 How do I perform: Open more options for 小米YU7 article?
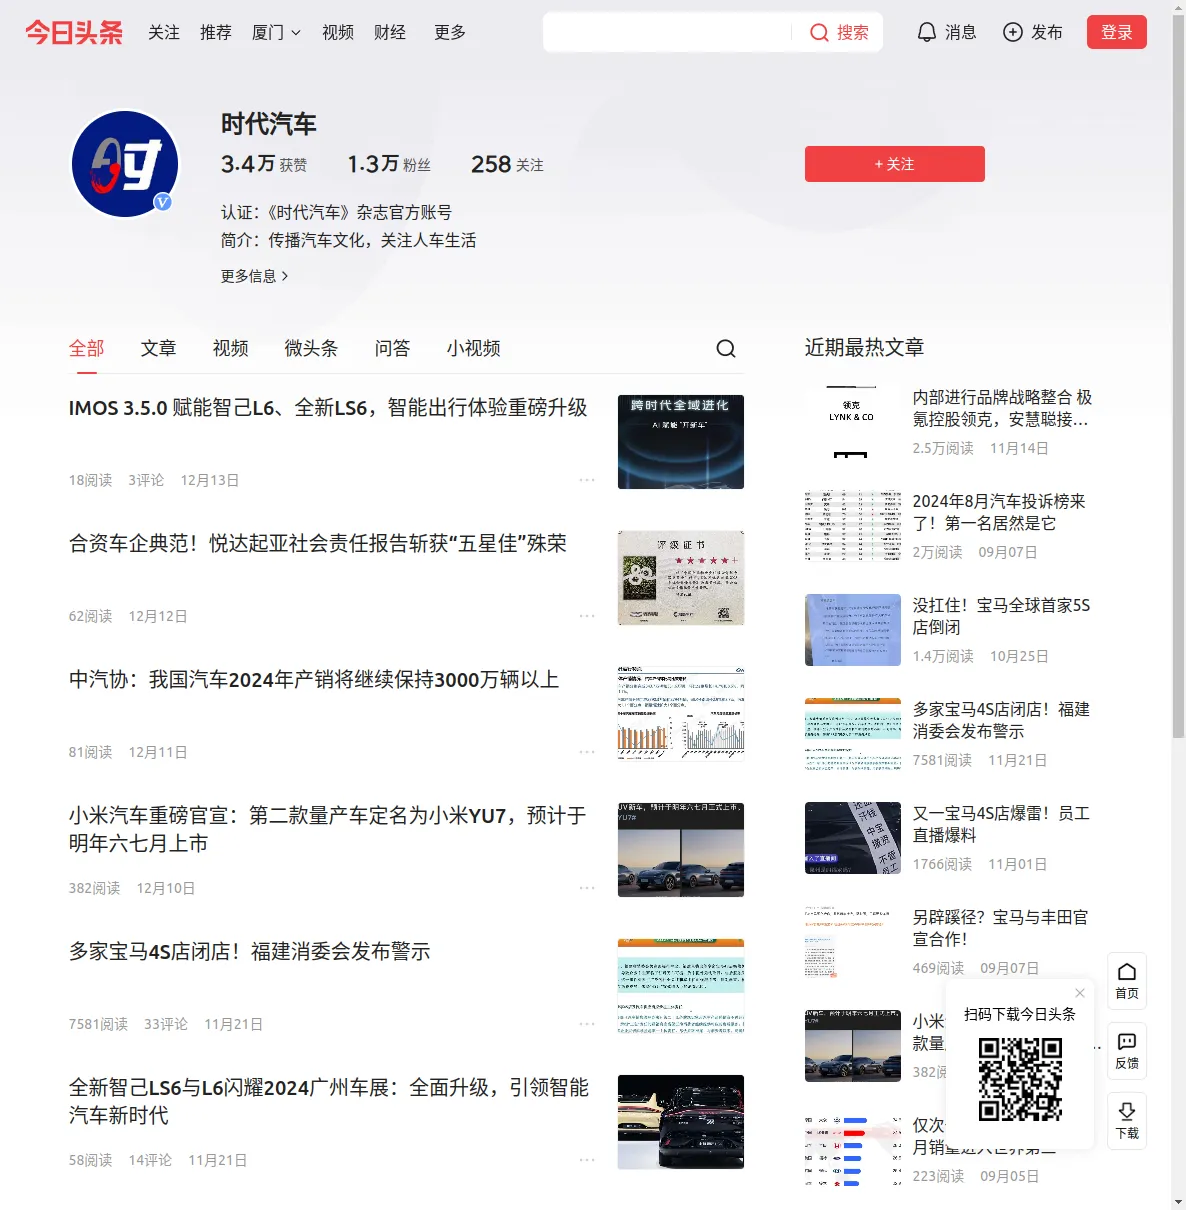[x=587, y=888]
